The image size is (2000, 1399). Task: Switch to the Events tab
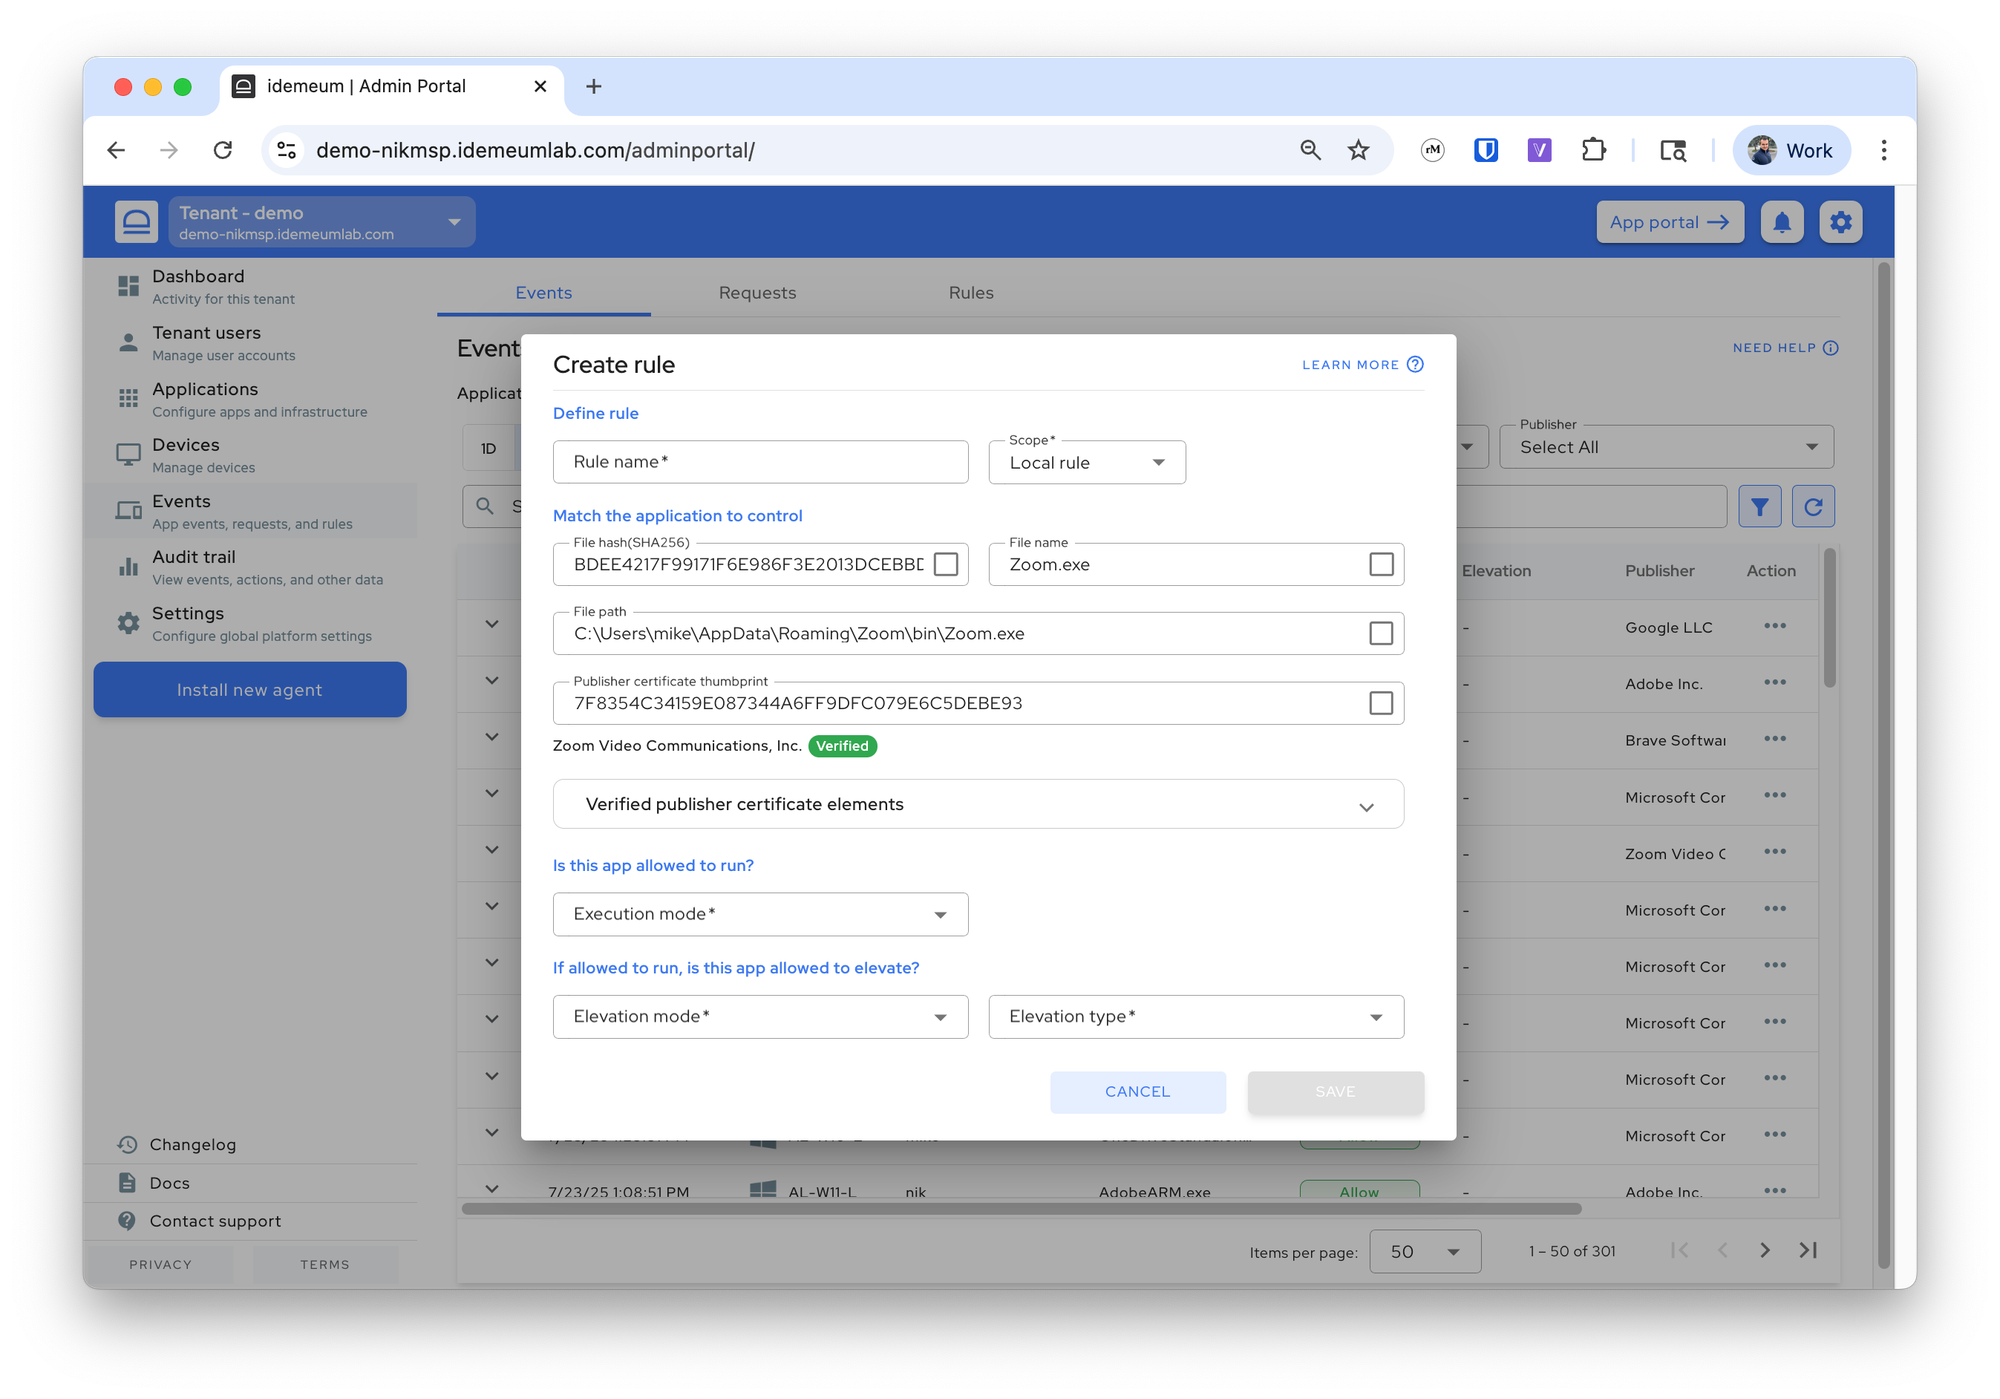[544, 293]
